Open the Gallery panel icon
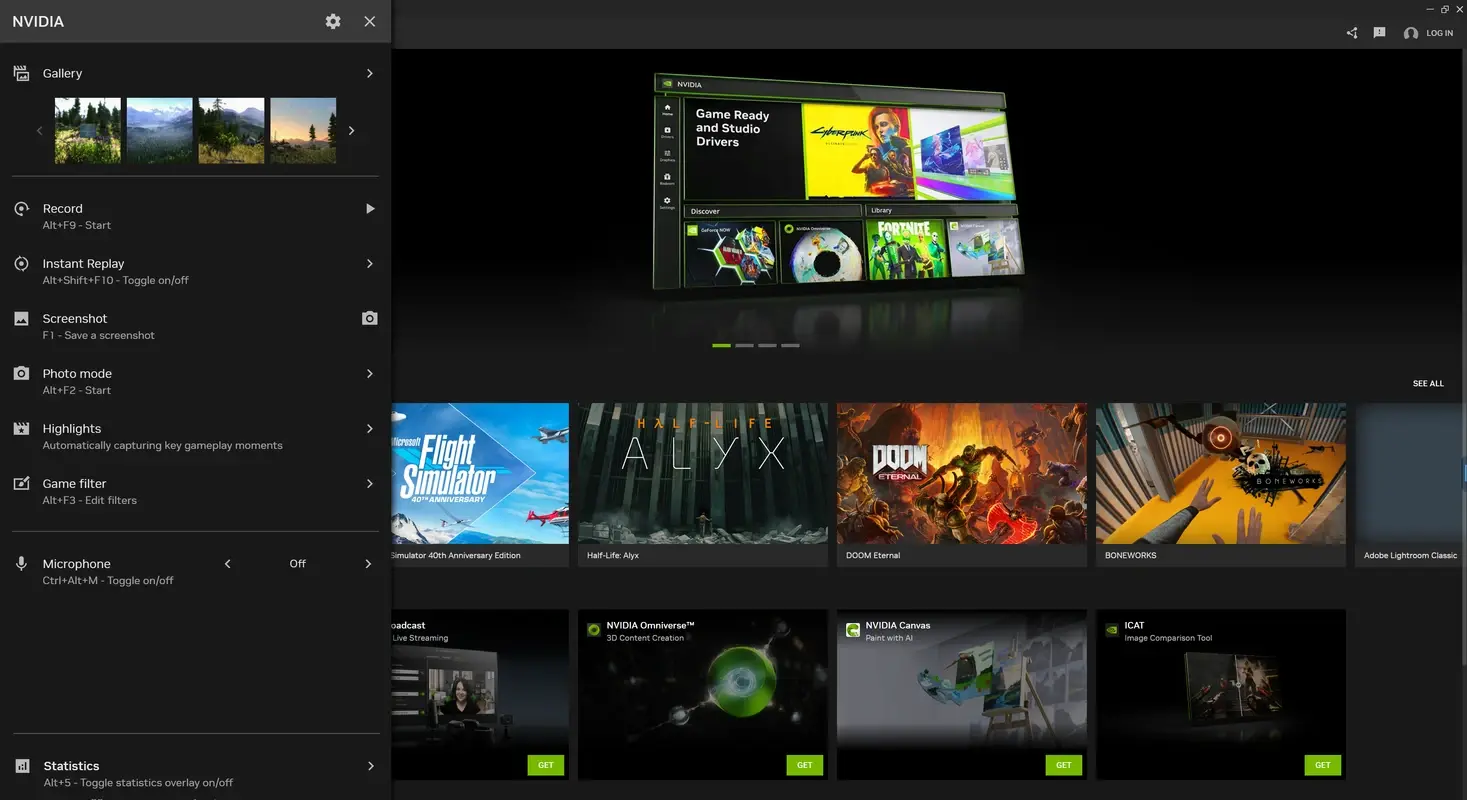 click(21, 72)
